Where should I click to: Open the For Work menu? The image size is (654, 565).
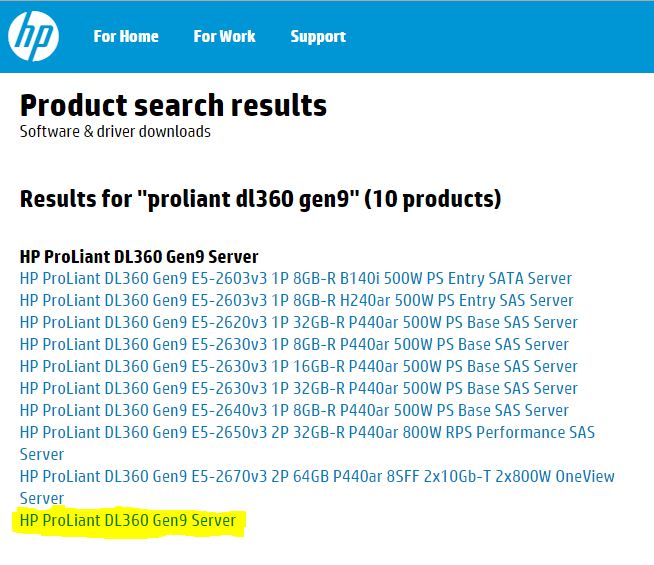224,37
